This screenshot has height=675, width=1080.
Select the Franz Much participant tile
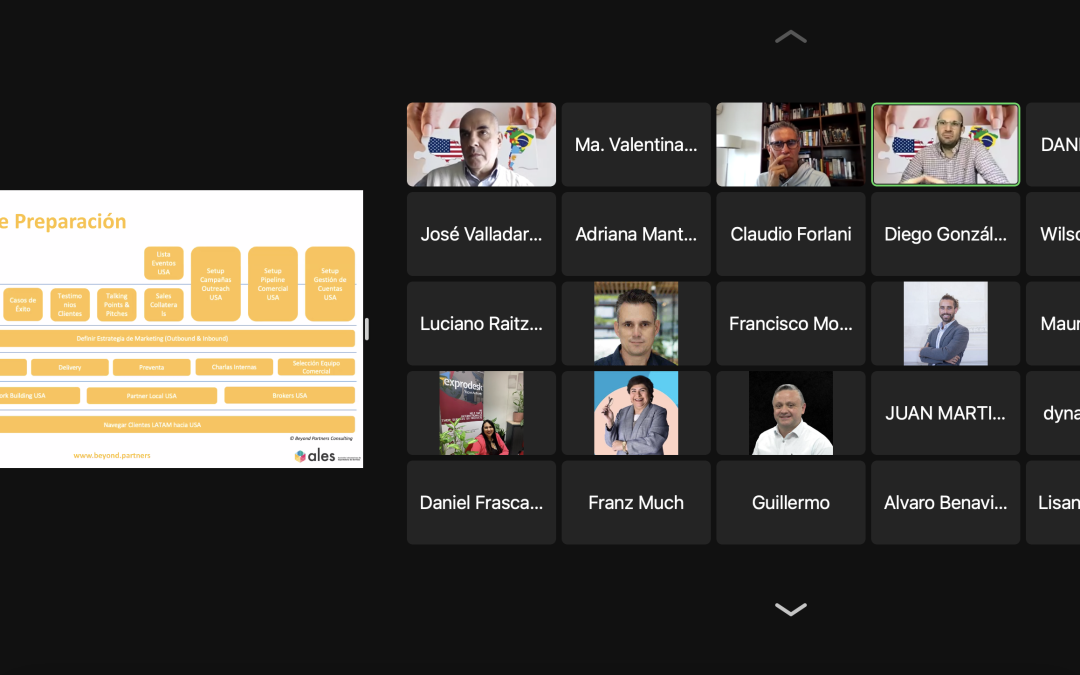[x=636, y=503]
